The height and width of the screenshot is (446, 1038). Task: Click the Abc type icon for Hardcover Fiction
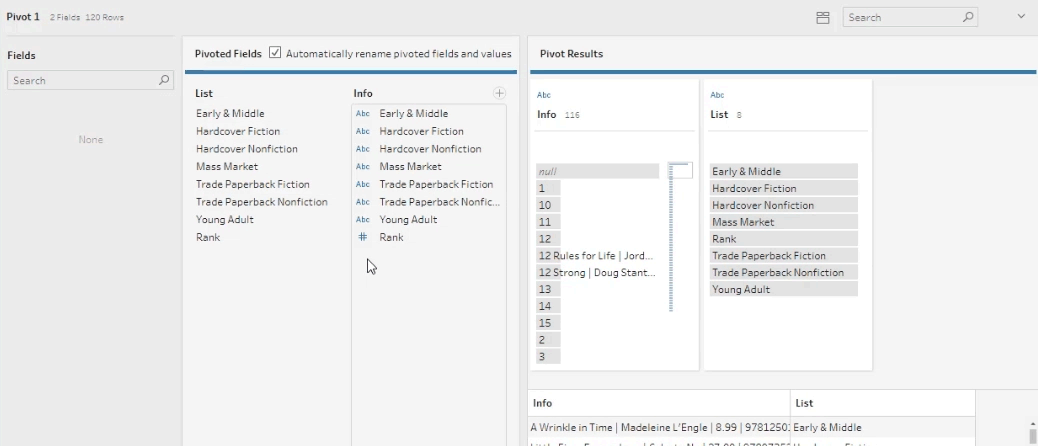point(363,131)
